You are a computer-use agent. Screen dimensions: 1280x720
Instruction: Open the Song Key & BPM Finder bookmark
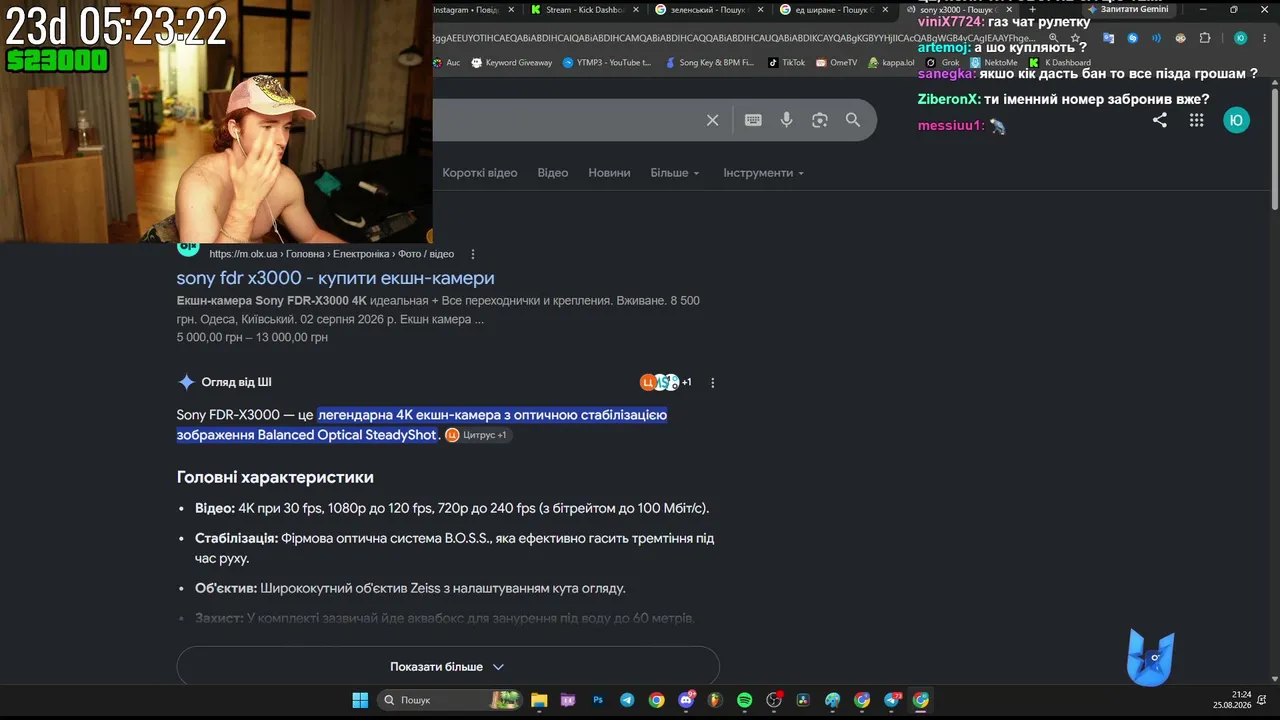click(709, 62)
